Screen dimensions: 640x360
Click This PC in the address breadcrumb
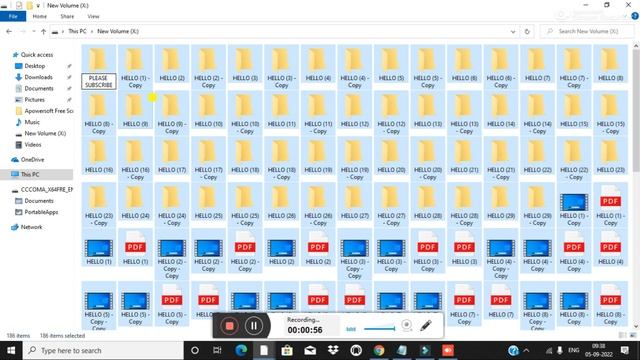tap(78, 31)
